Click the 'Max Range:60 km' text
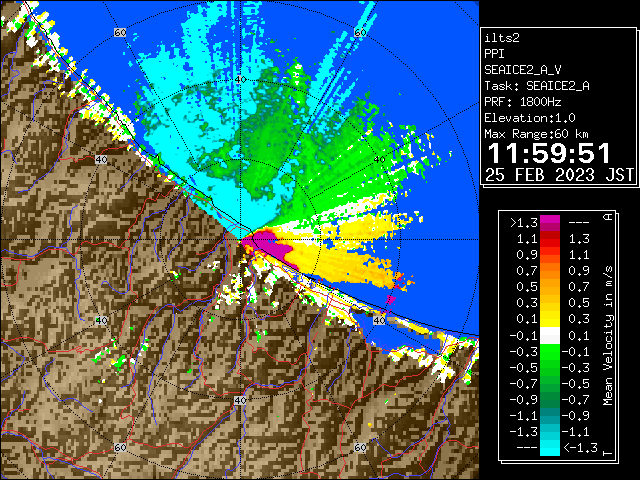Image resolution: width=640 pixels, height=480 pixels. (536, 134)
